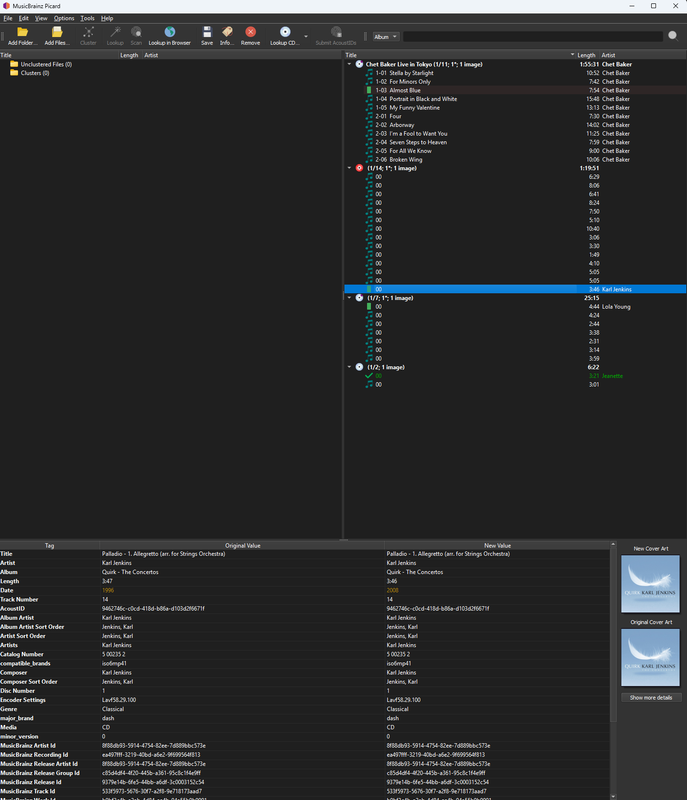Open the Album search type dropdown
The width and height of the screenshot is (687, 800).
coord(385,37)
